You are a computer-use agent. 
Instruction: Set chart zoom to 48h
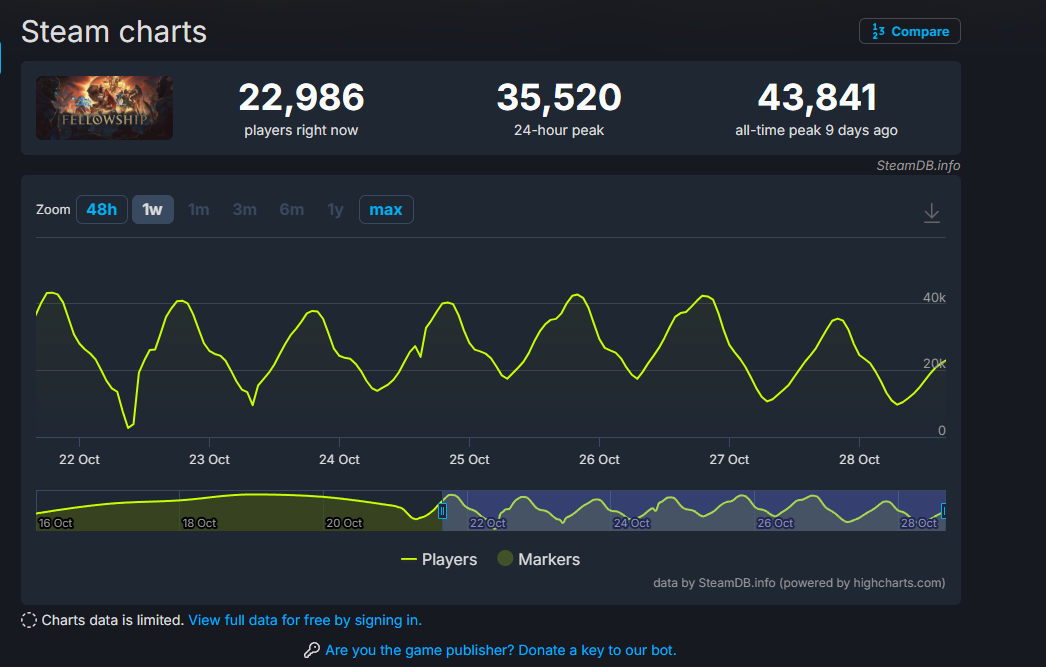pyautogui.click(x=101, y=209)
